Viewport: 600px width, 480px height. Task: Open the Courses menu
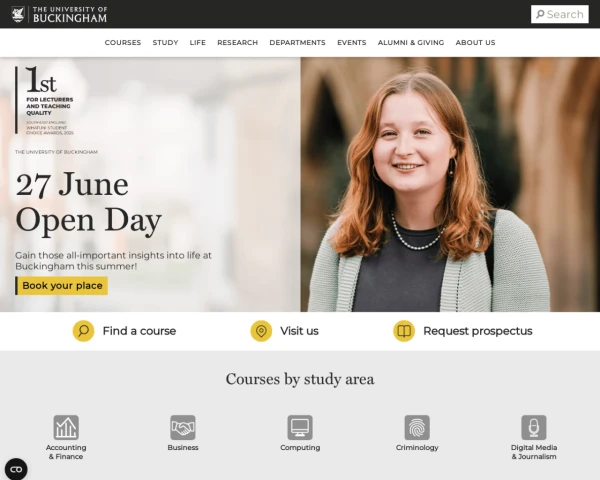[x=123, y=42]
